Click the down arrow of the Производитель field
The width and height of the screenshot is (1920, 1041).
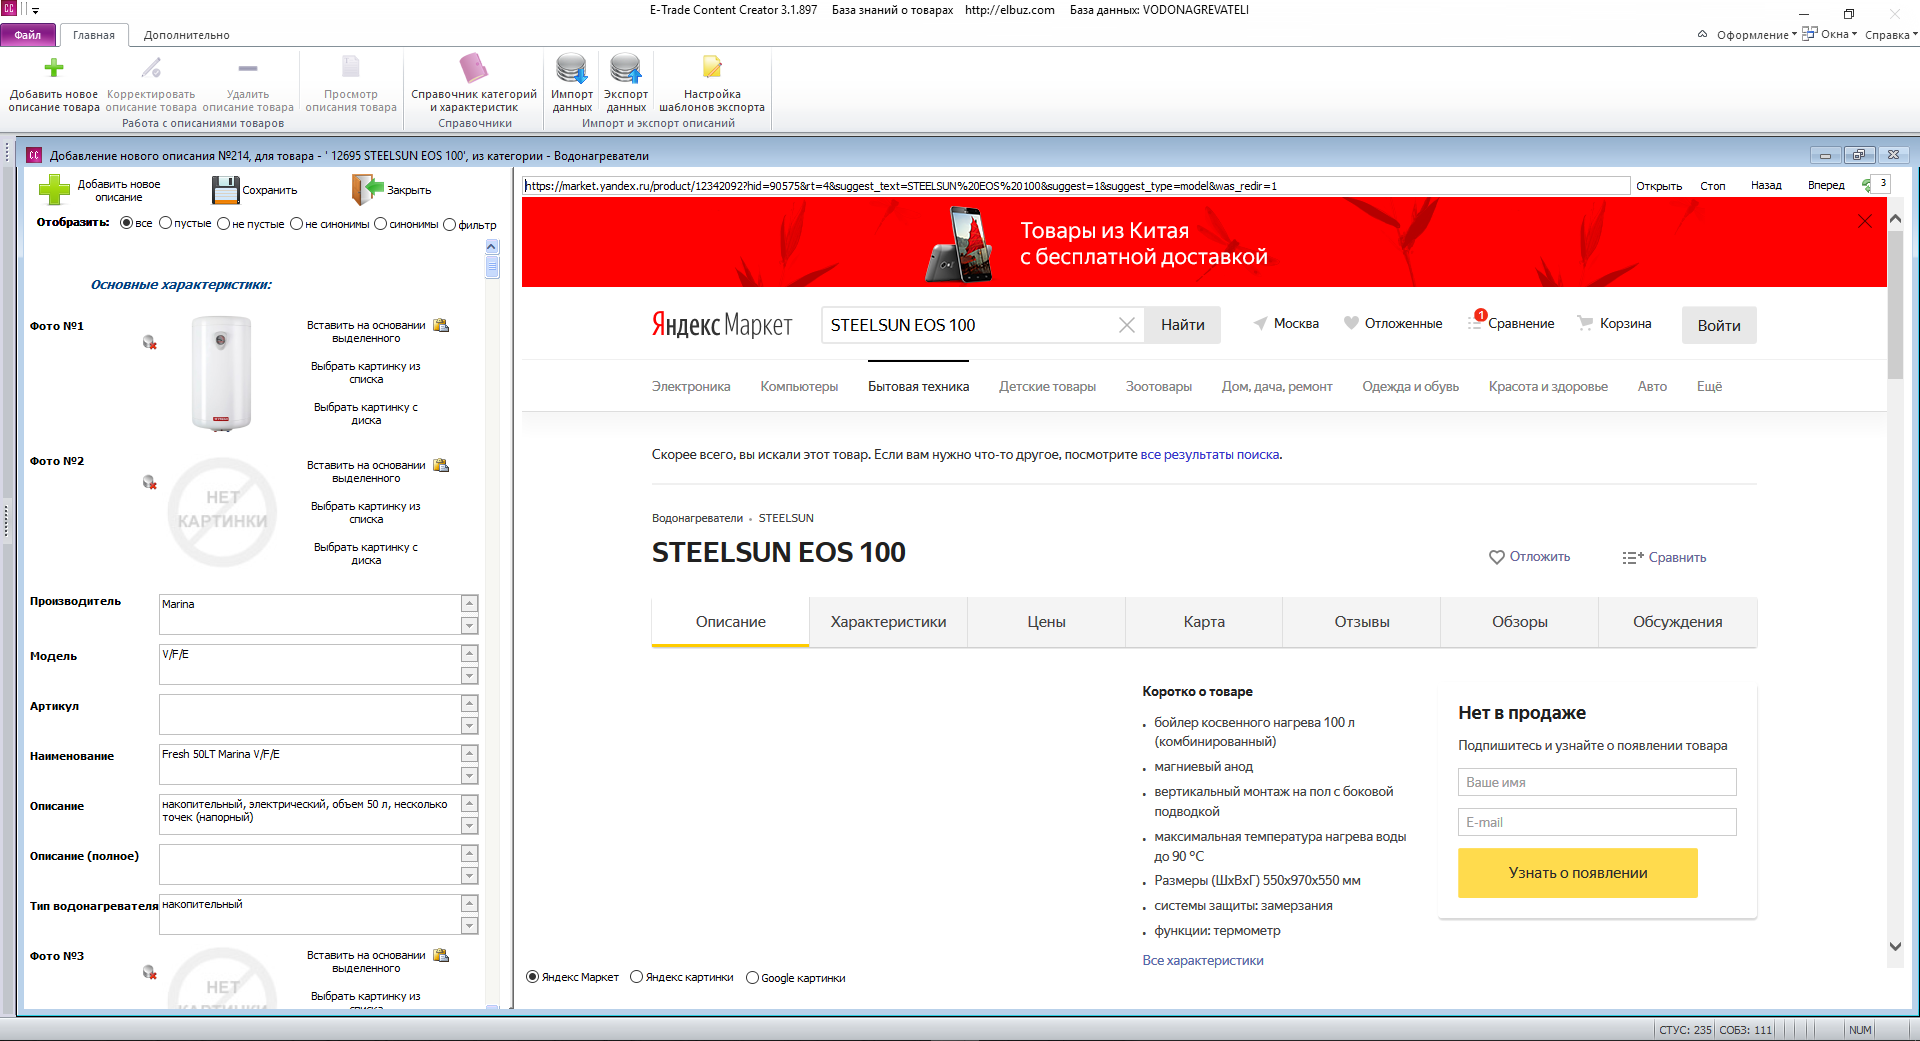click(x=469, y=626)
